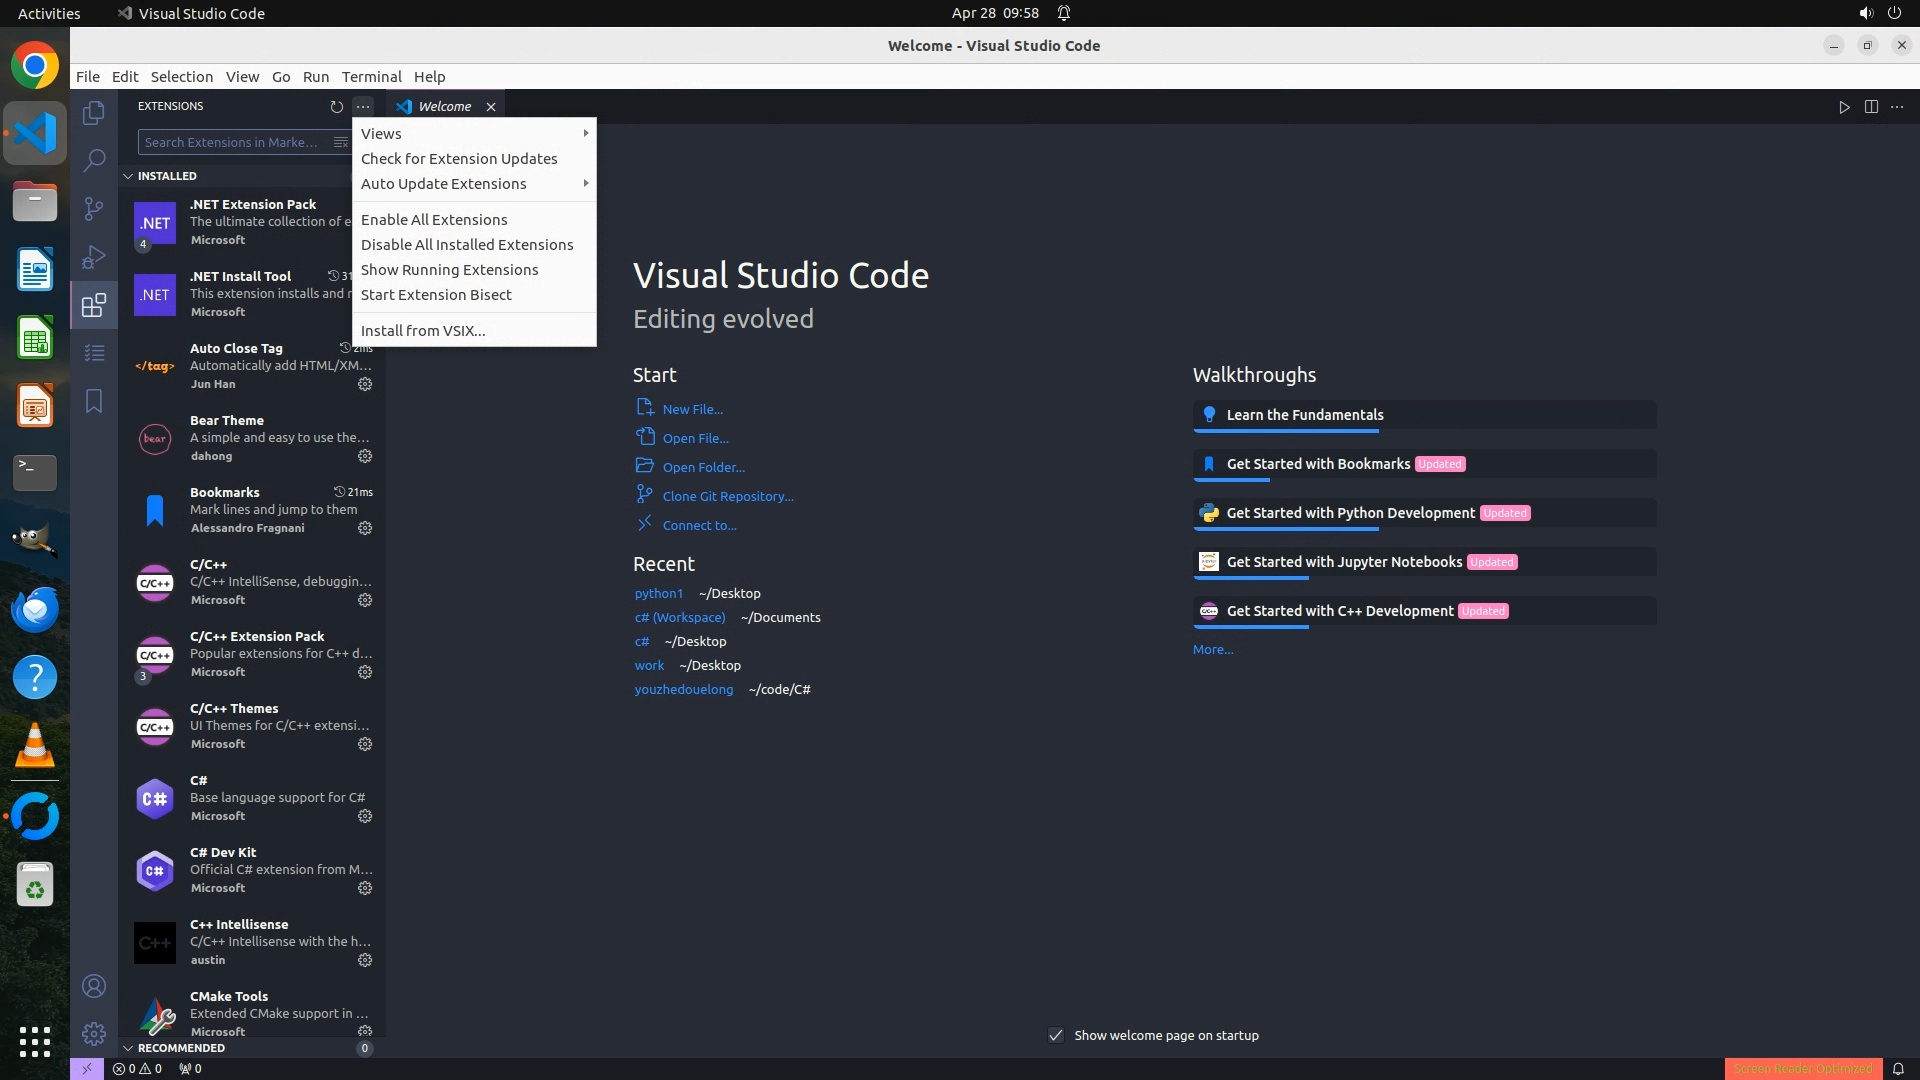Open the Get Started with Python Development walkthrough
This screenshot has height=1080, width=1920.
coord(1350,513)
